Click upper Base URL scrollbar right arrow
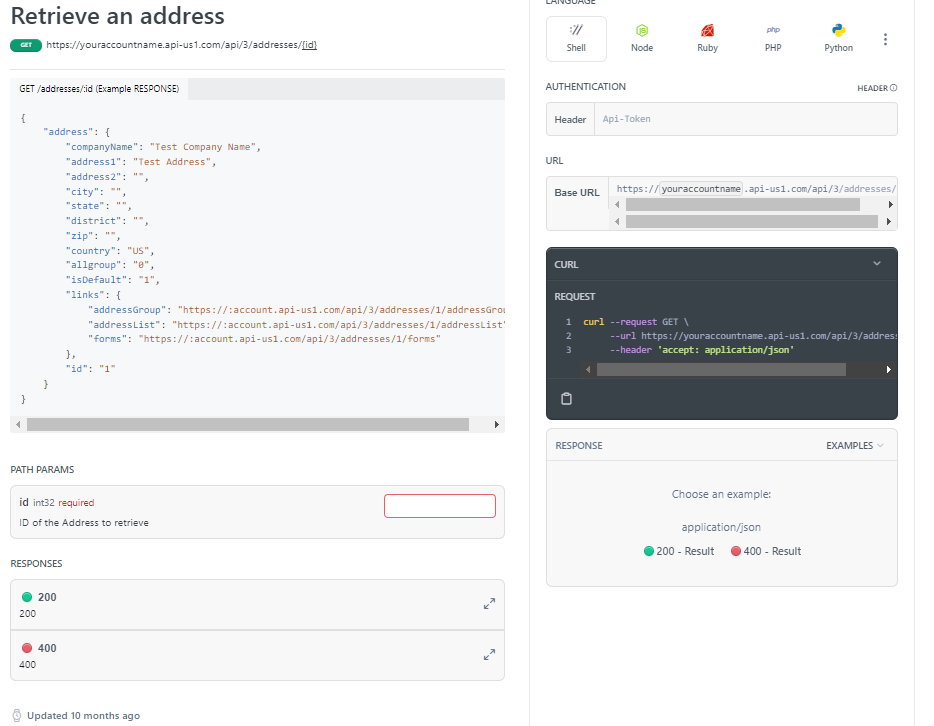934x726 pixels. (891, 205)
